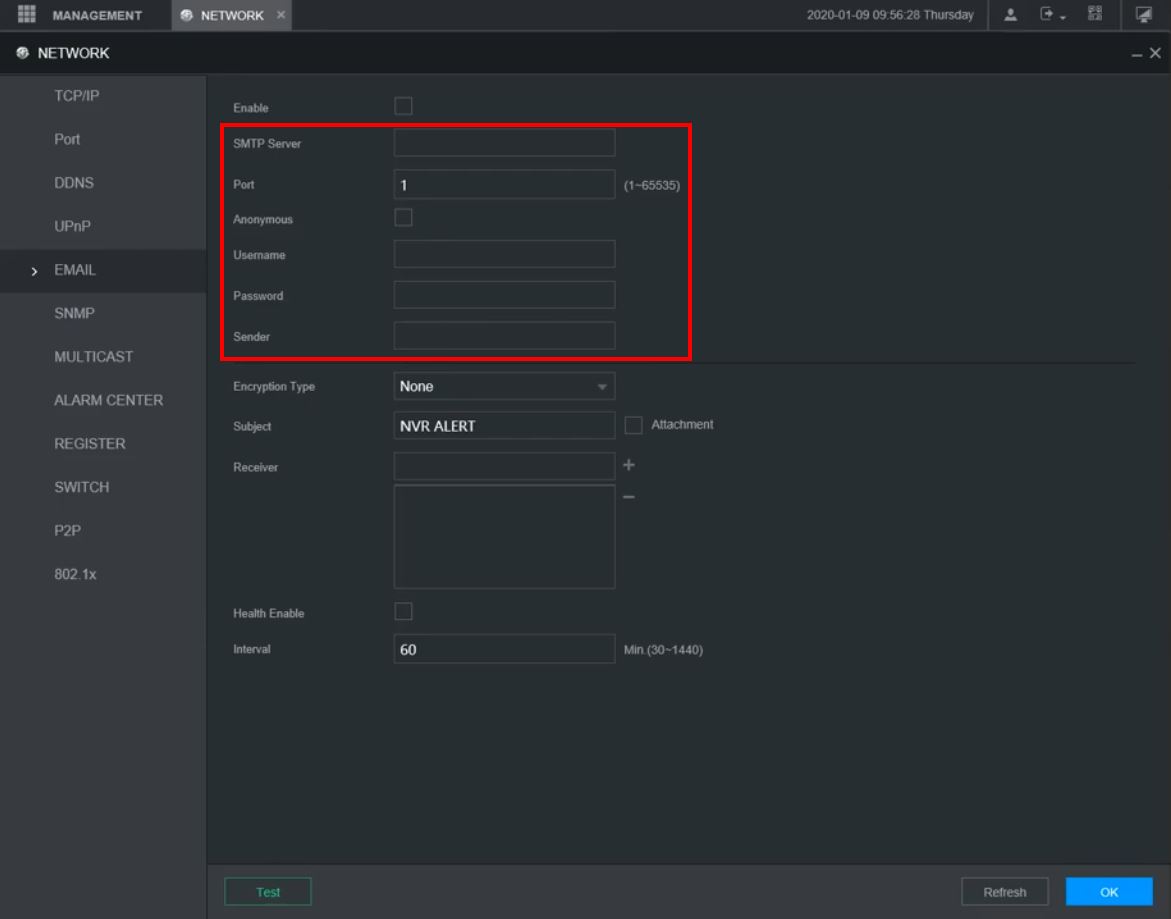Switch to the MANAGEMENT tab
The width and height of the screenshot is (1171, 919).
pos(97,15)
